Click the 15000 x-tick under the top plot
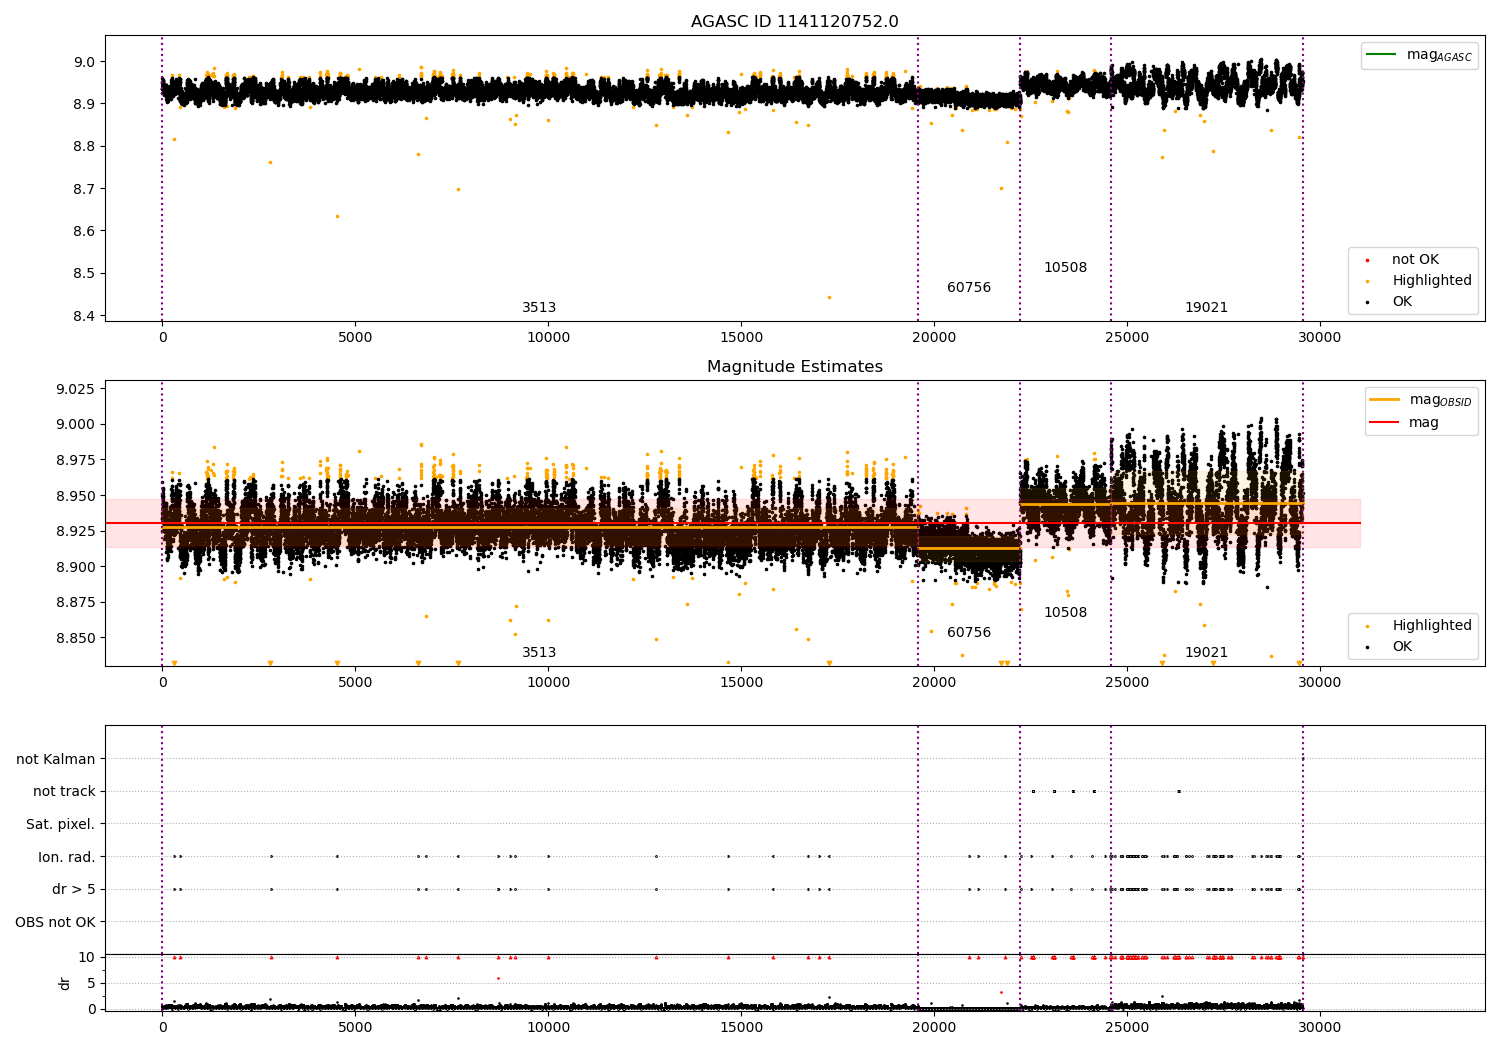1500x1050 pixels. tap(740, 338)
